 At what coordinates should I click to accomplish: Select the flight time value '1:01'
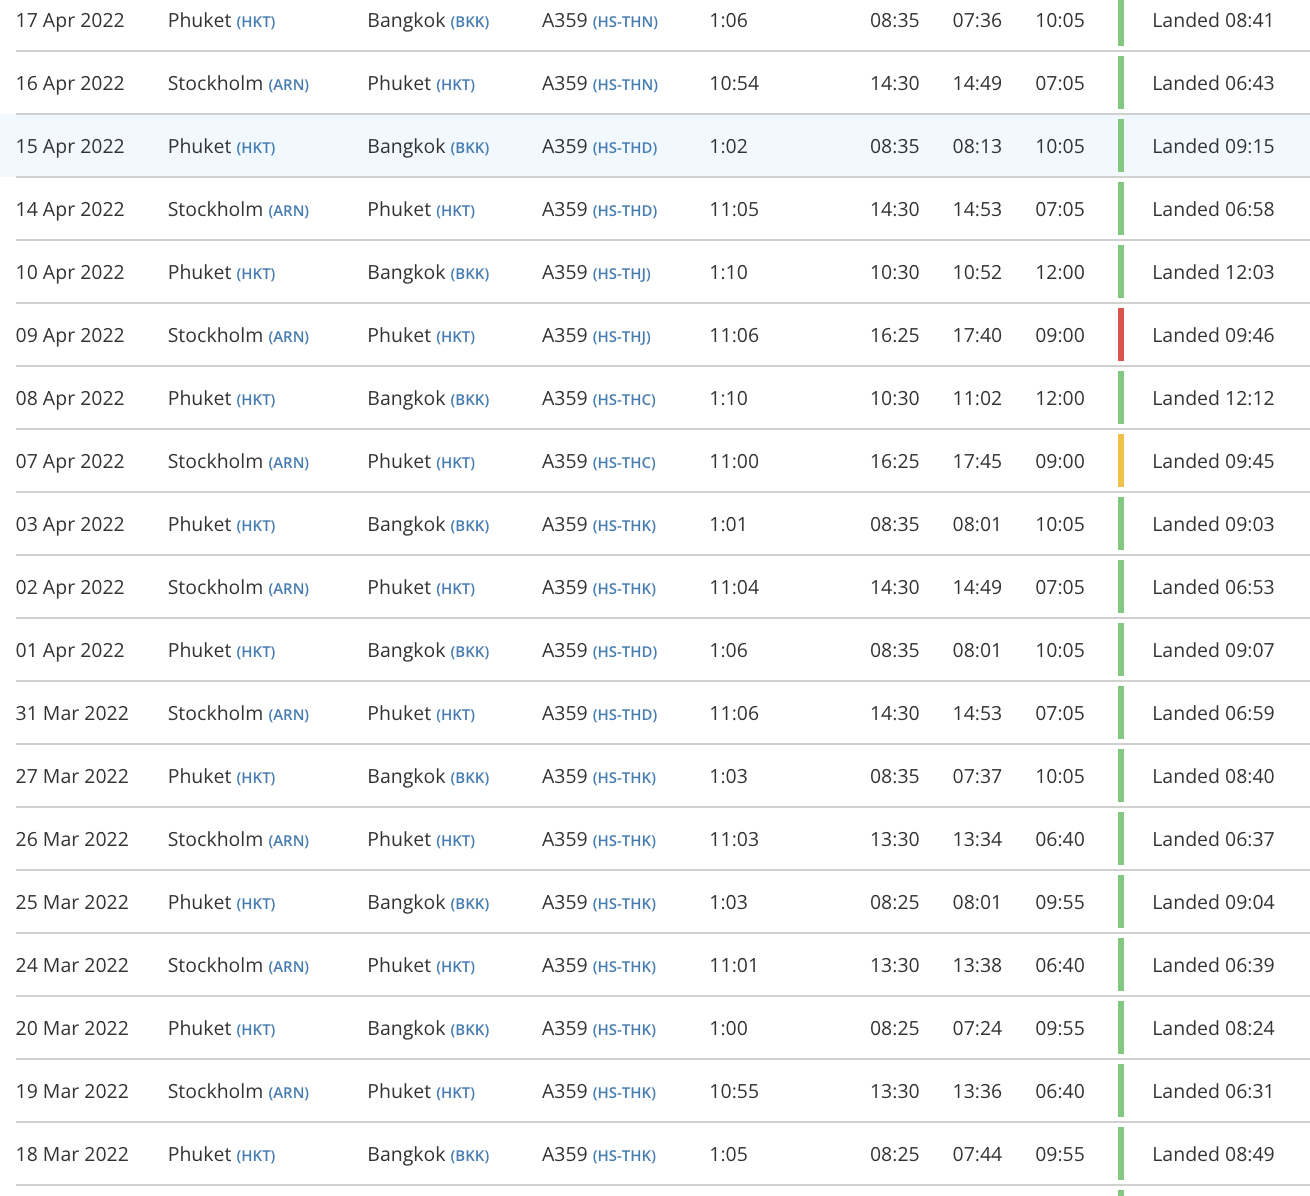point(728,524)
